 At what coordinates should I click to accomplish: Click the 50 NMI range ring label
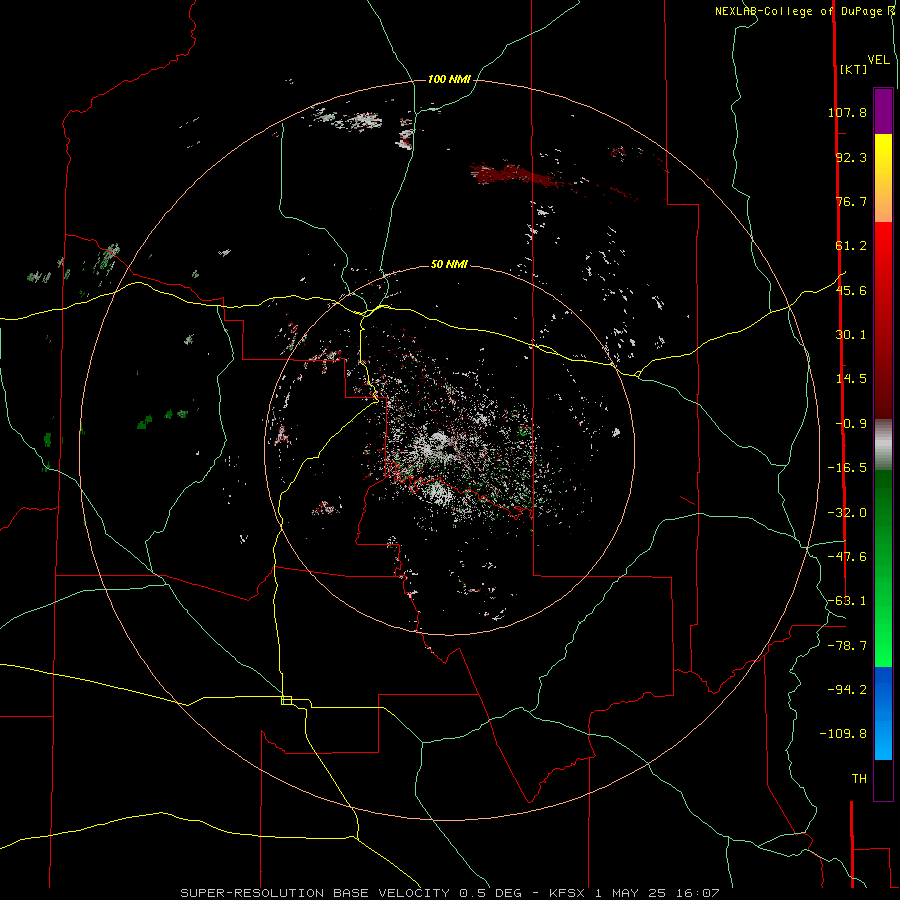[449, 265]
